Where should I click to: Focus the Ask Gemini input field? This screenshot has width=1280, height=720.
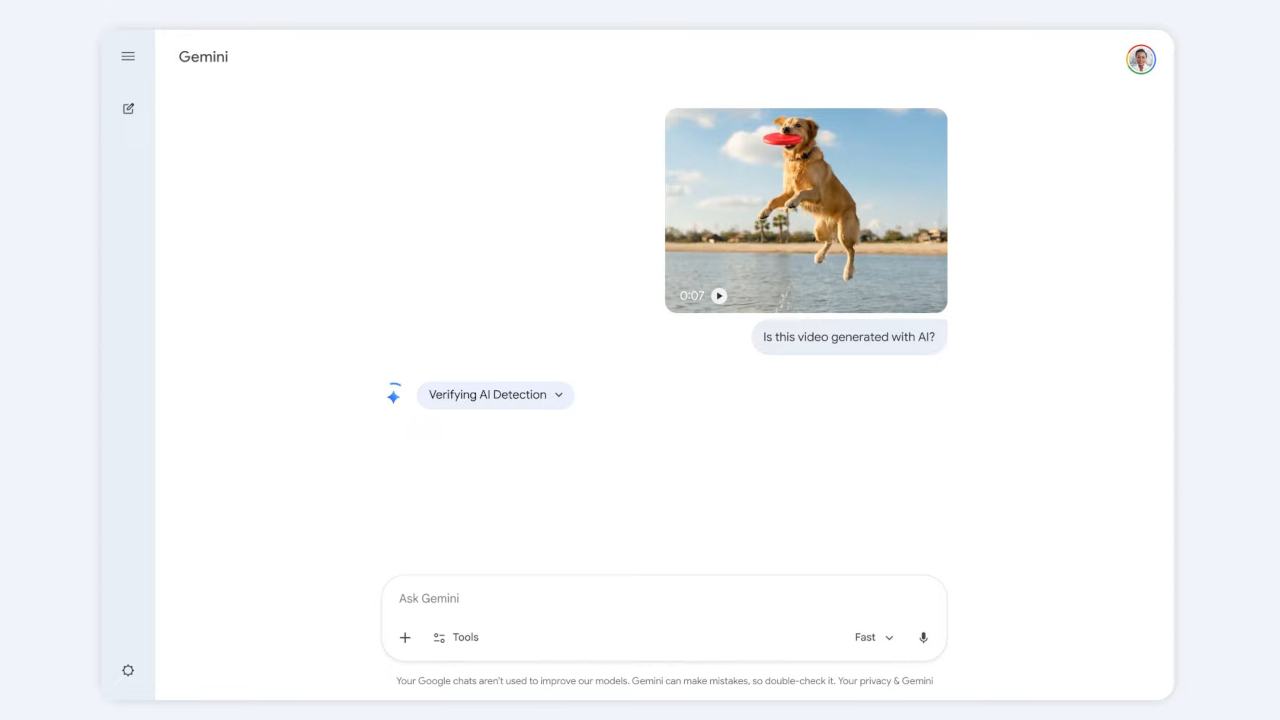(660, 599)
